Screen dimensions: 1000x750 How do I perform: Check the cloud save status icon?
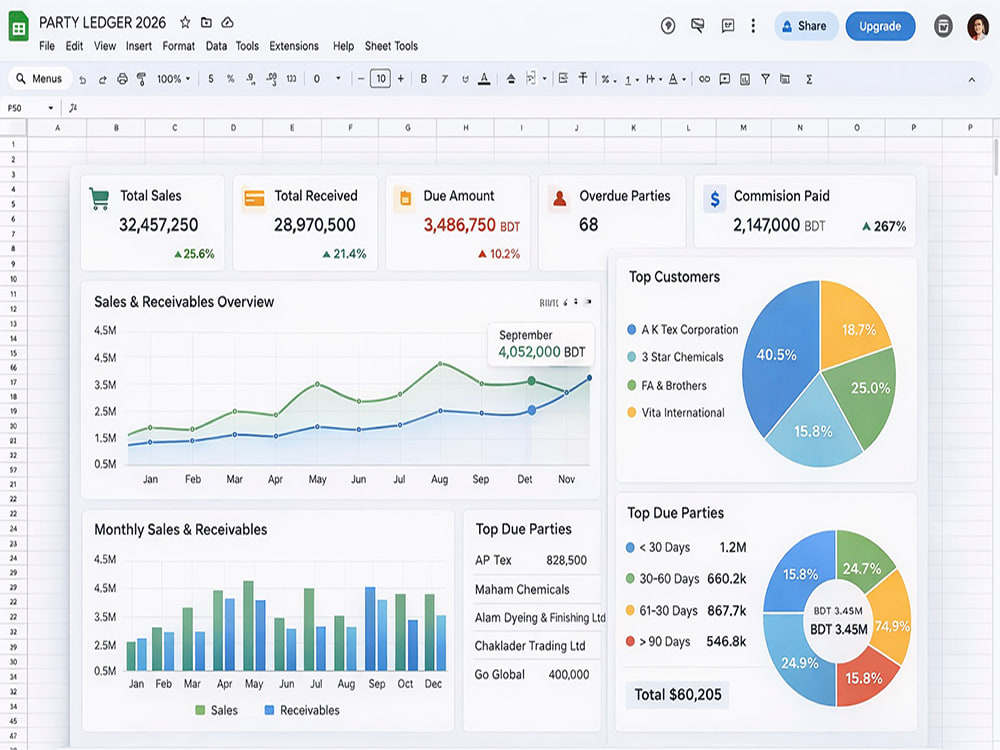[227, 22]
